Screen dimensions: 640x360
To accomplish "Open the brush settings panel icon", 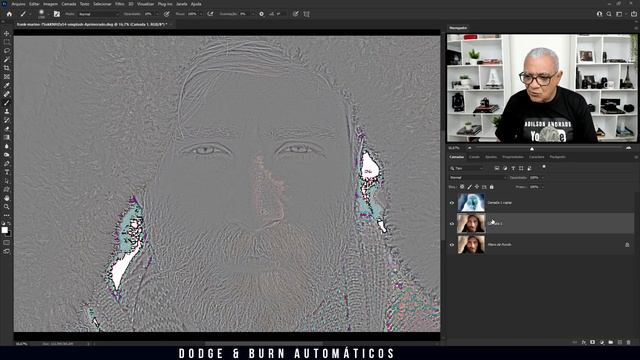I will tap(57, 14).
